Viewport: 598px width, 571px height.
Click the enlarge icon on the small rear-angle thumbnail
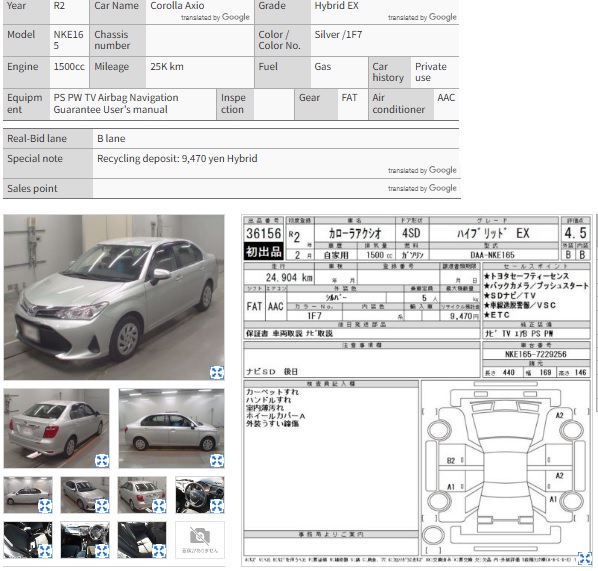click(159, 506)
